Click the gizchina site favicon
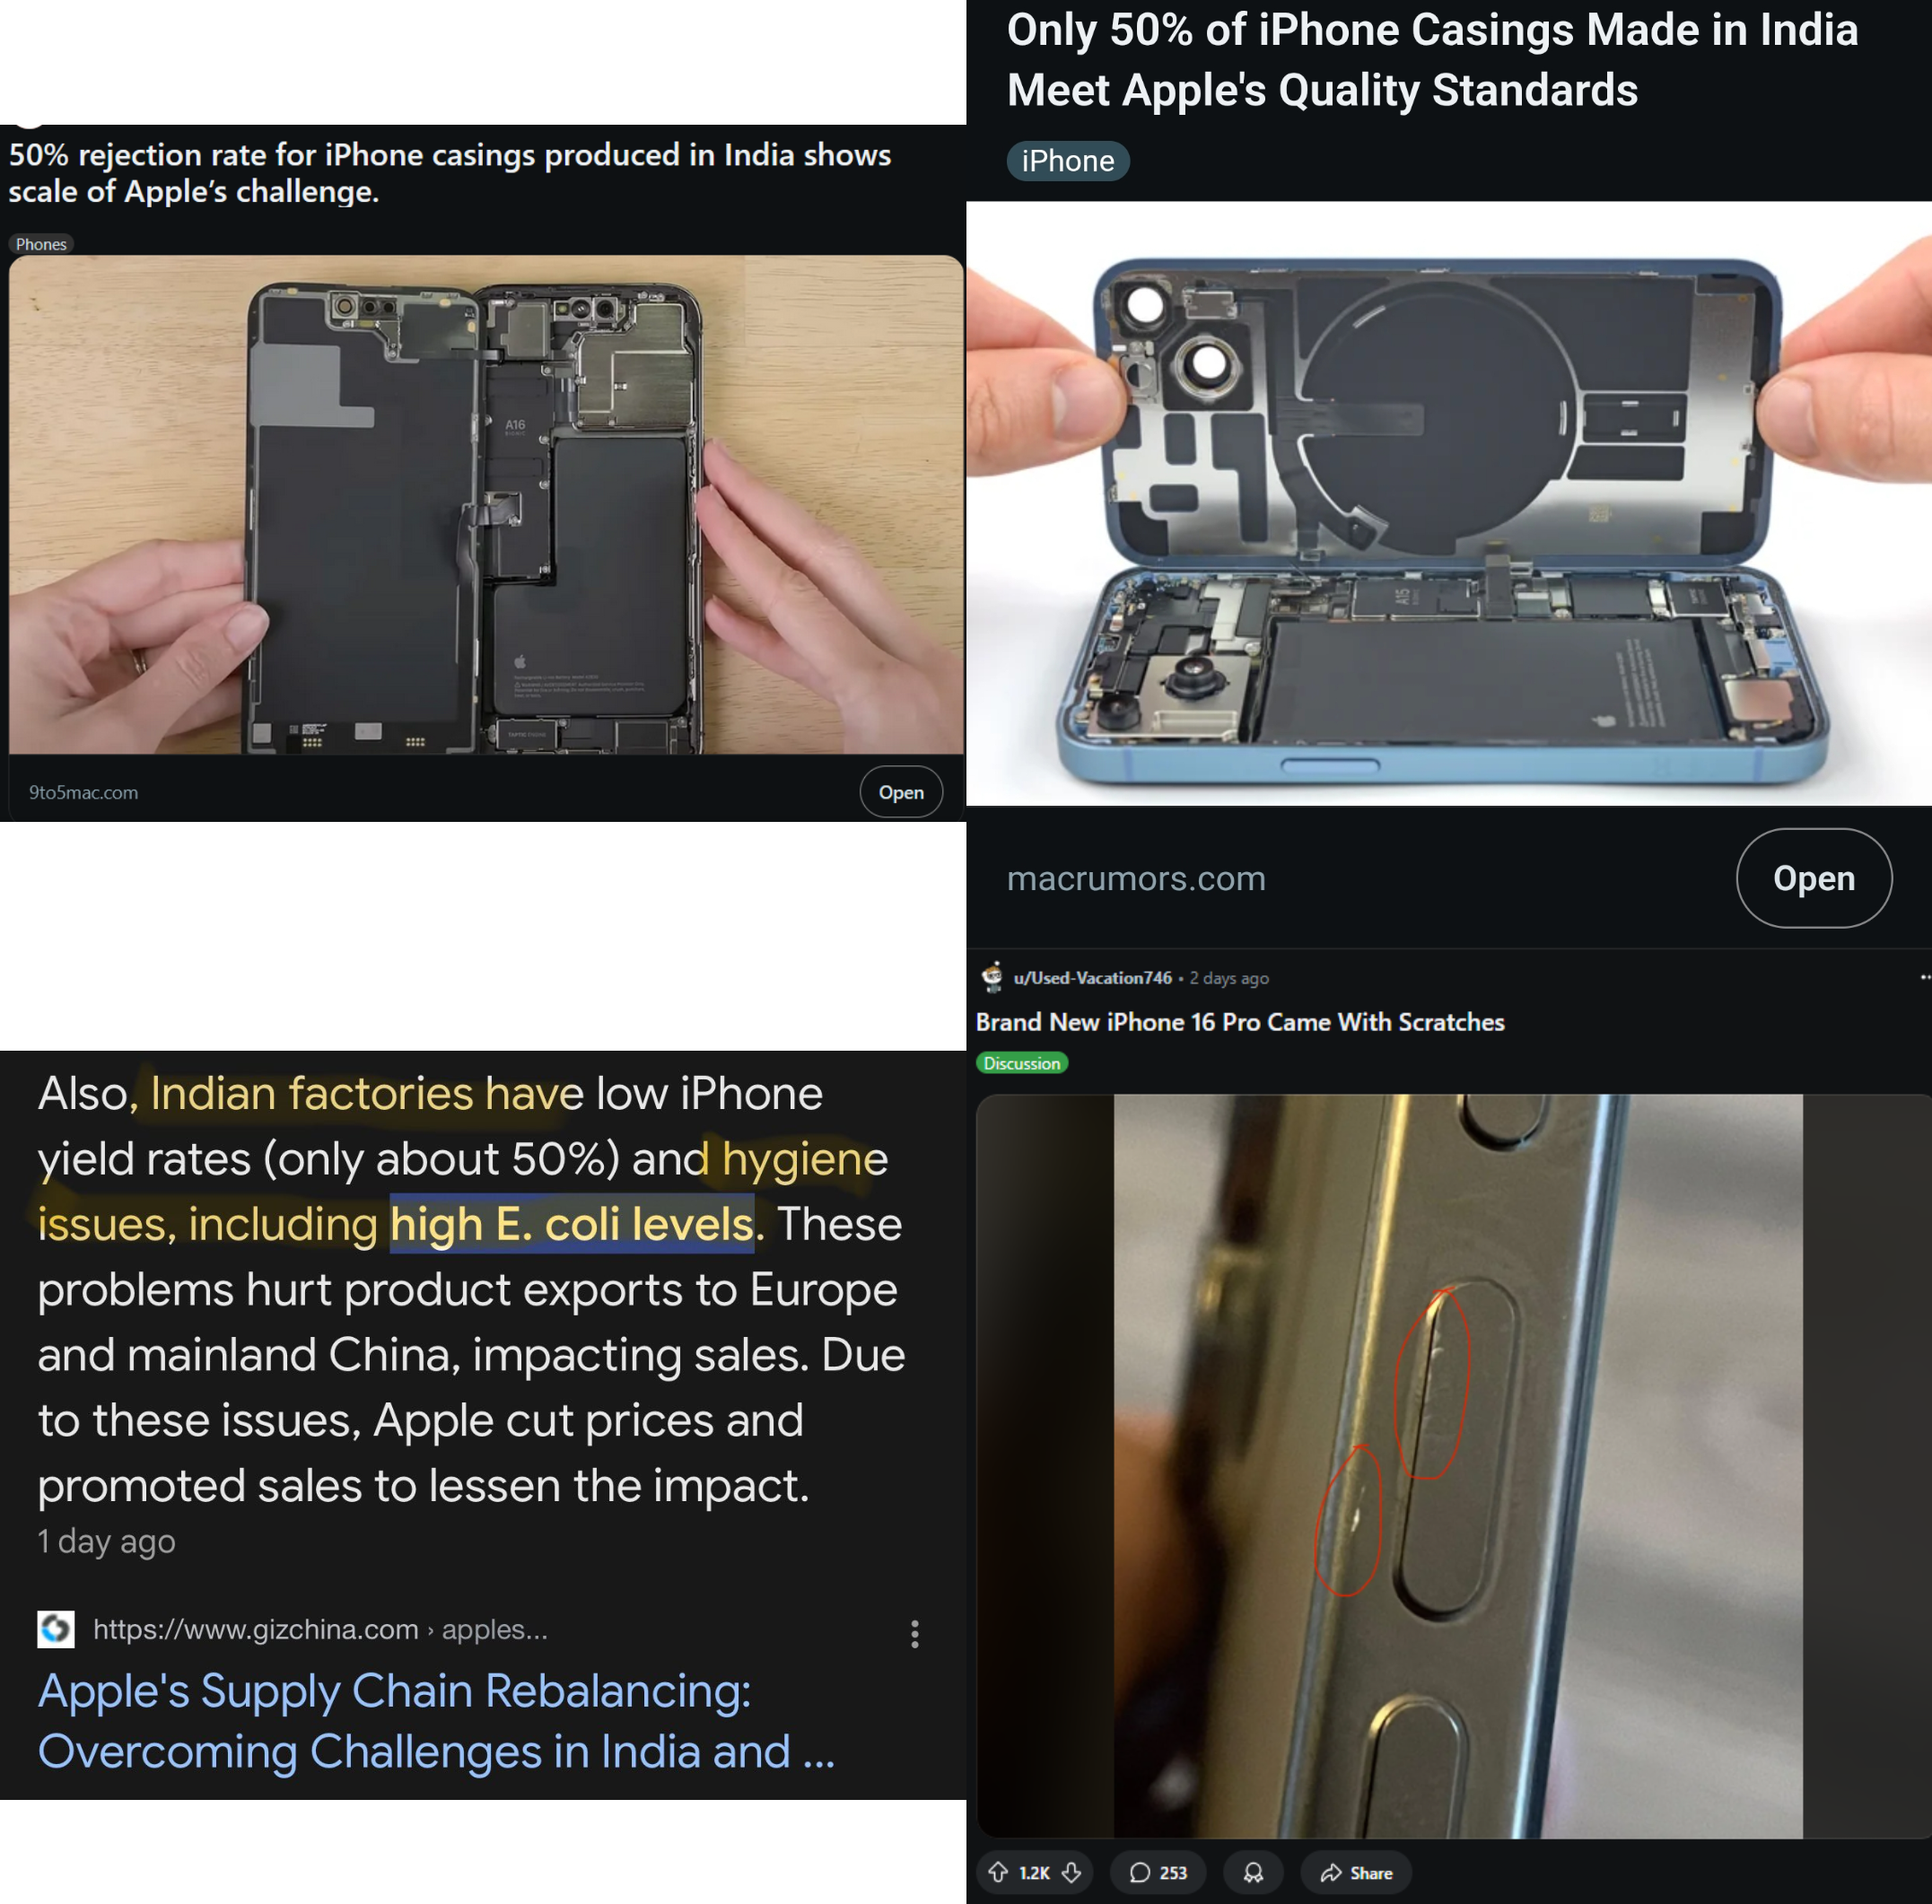The image size is (1932, 1904). pos(56,1629)
